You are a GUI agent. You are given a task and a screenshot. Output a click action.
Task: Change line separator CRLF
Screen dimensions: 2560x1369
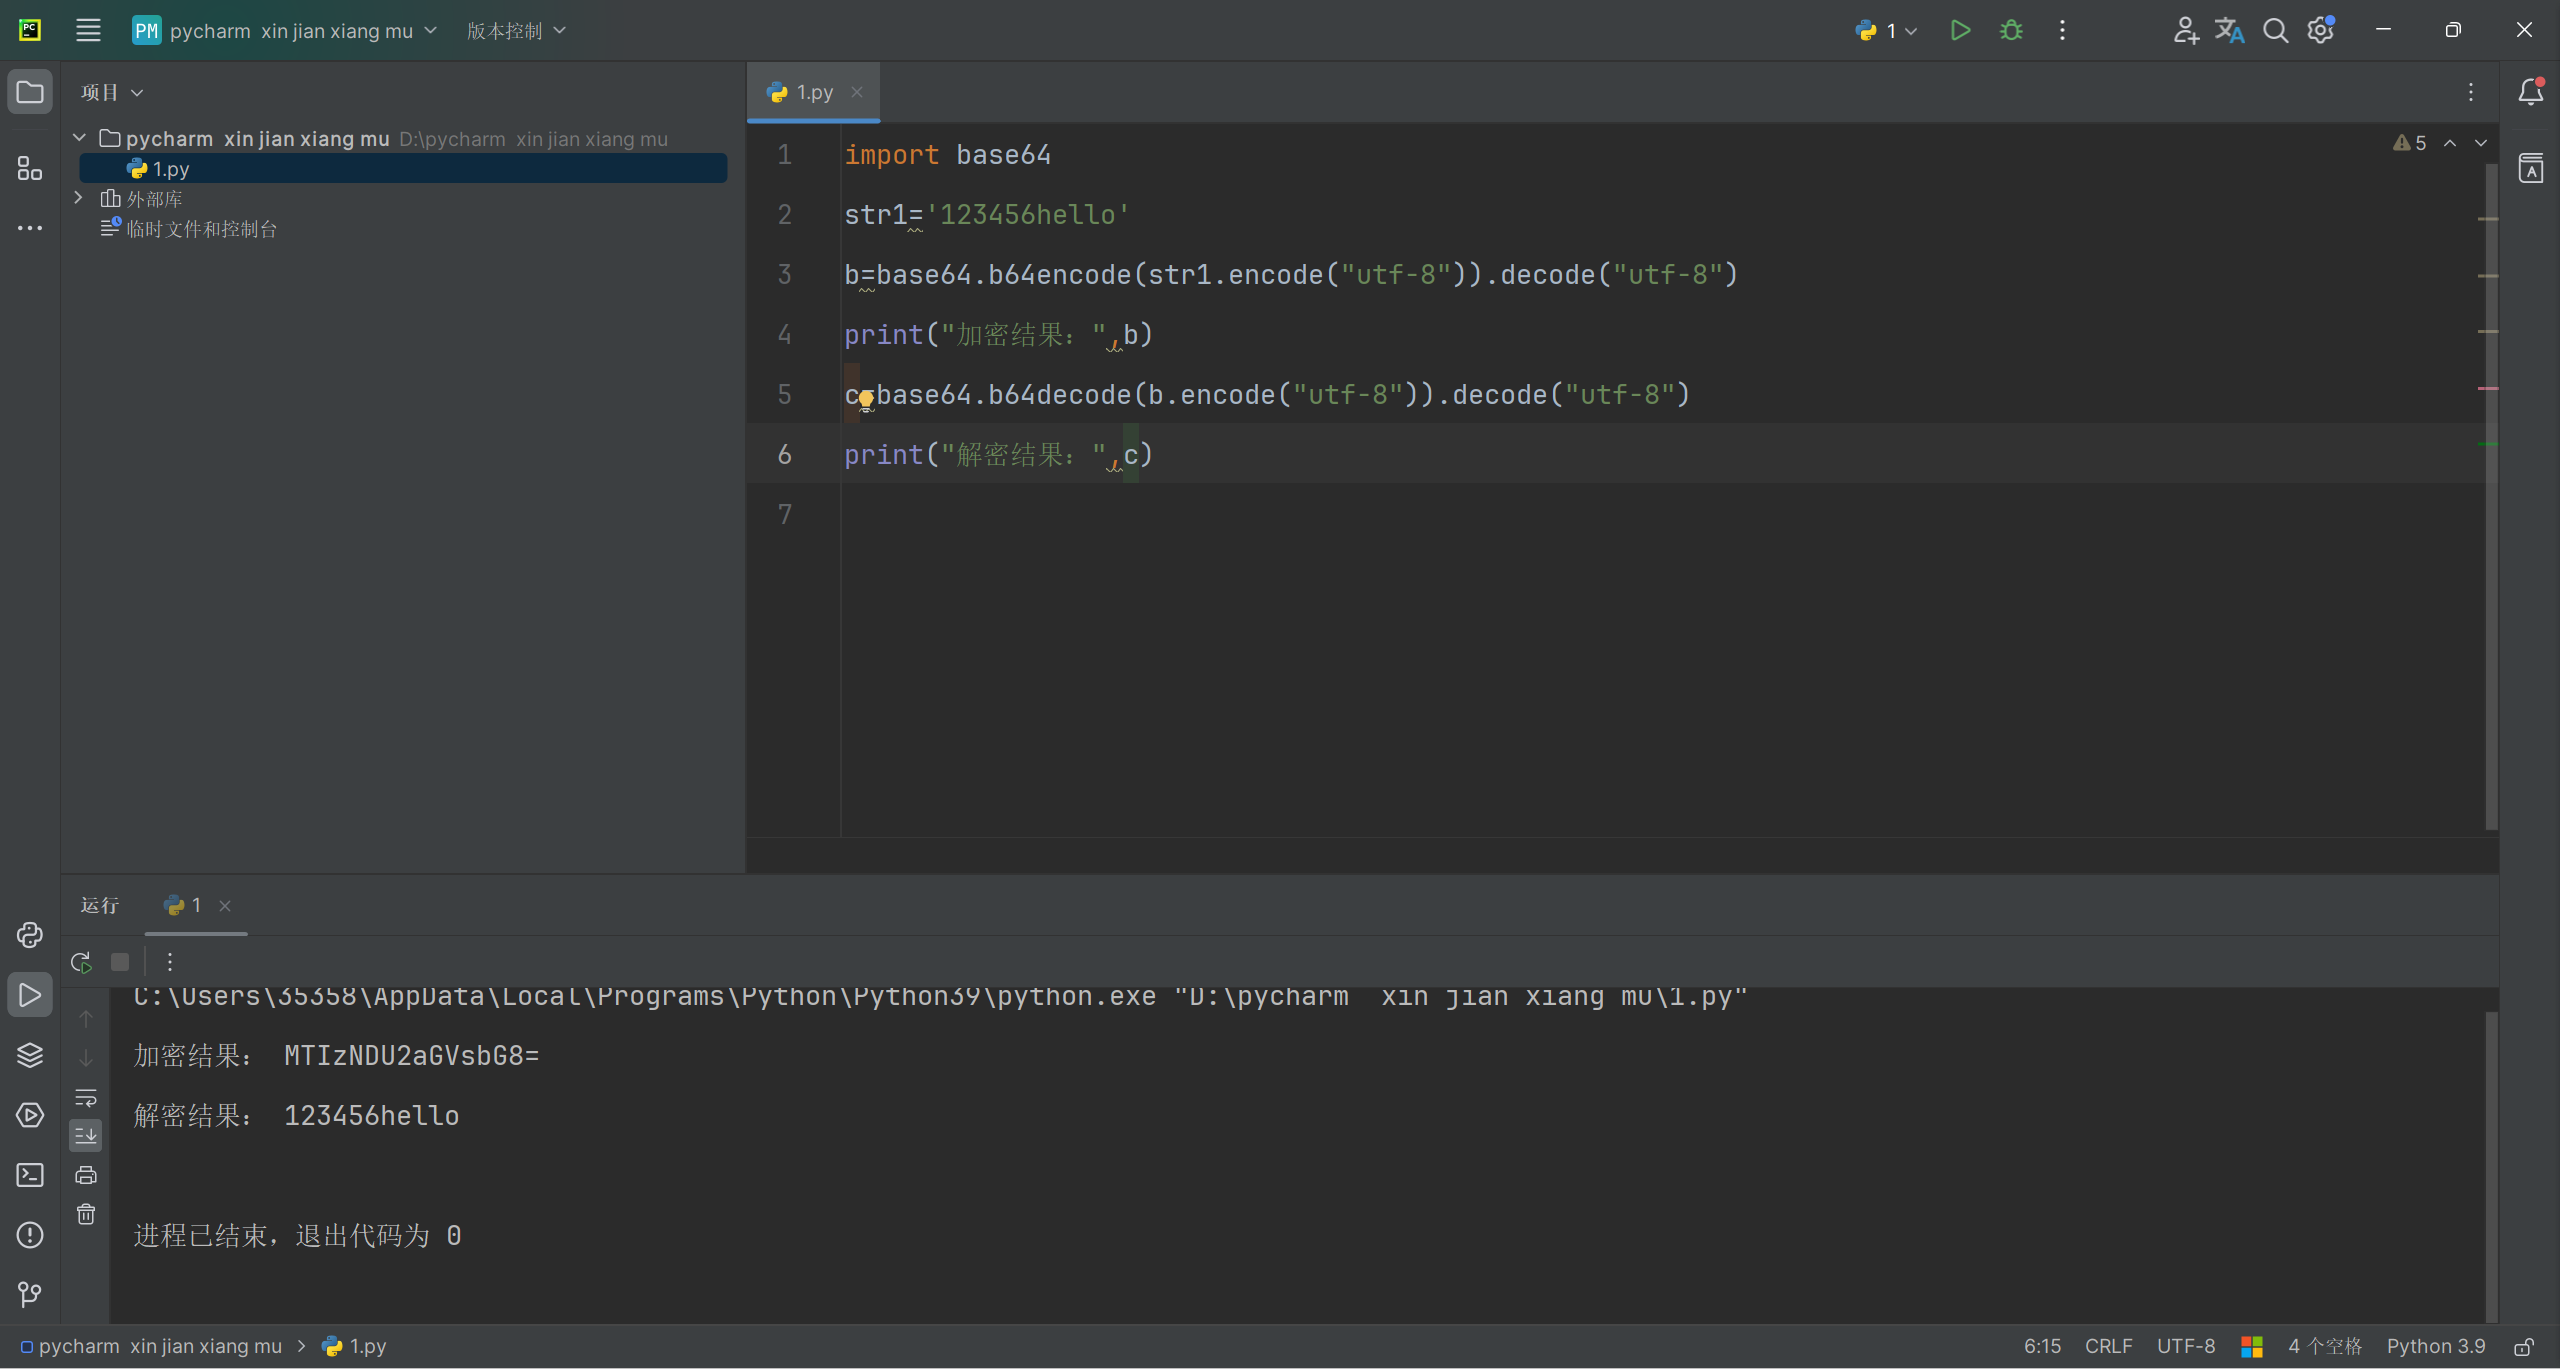2108,1346
